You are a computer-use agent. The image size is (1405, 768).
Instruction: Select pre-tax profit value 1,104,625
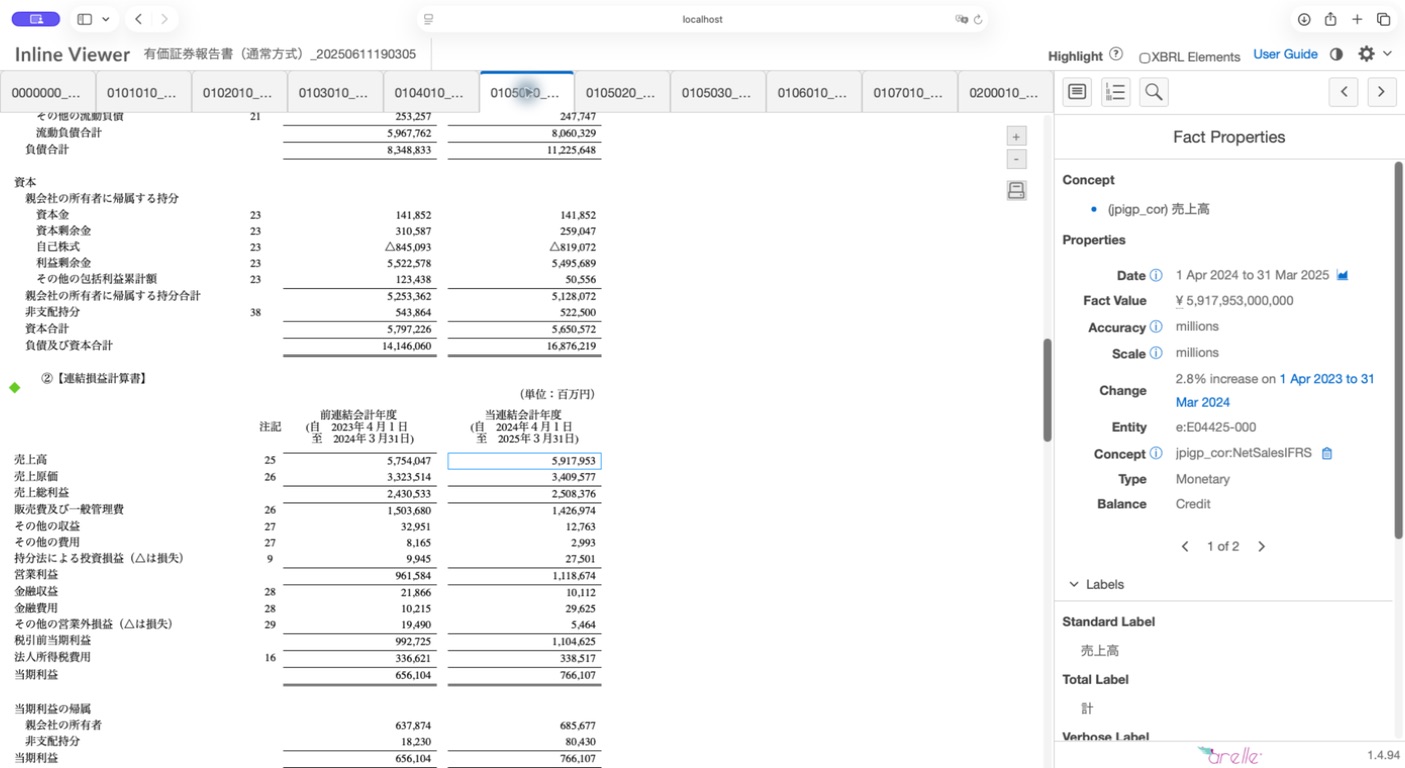tap(573, 641)
